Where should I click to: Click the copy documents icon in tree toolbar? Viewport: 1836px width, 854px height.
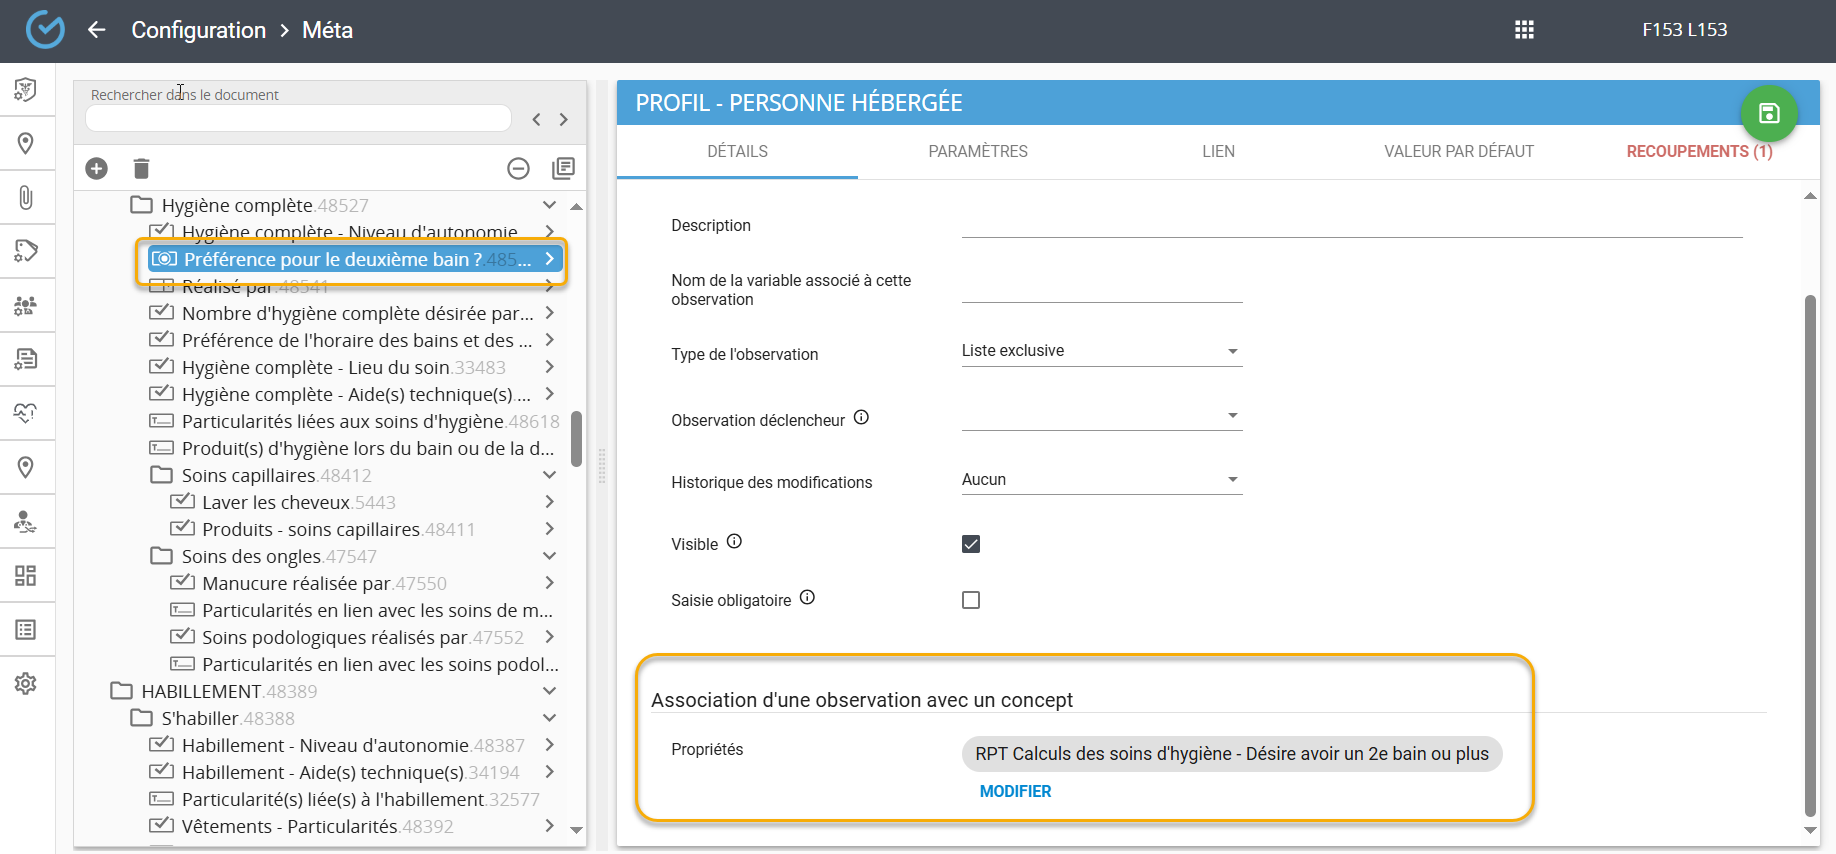click(x=563, y=169)
